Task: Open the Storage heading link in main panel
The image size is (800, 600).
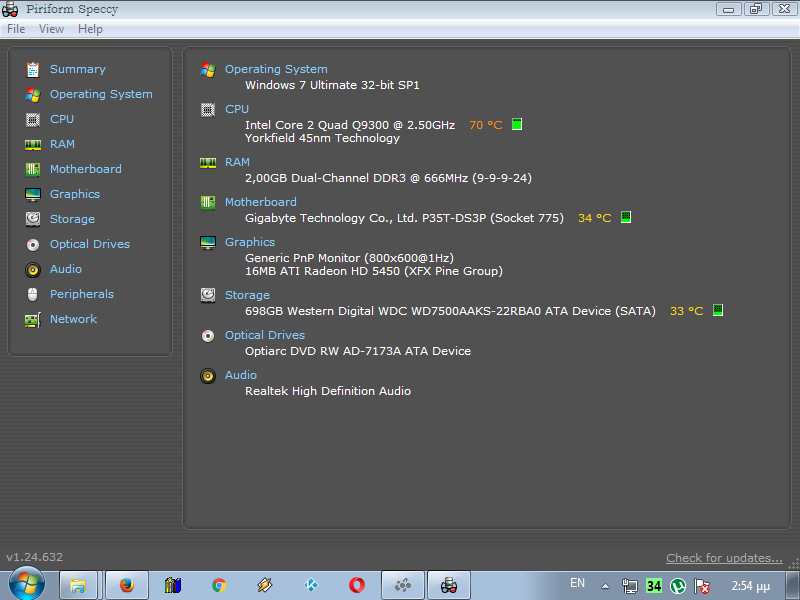Action: click(247, 295)
